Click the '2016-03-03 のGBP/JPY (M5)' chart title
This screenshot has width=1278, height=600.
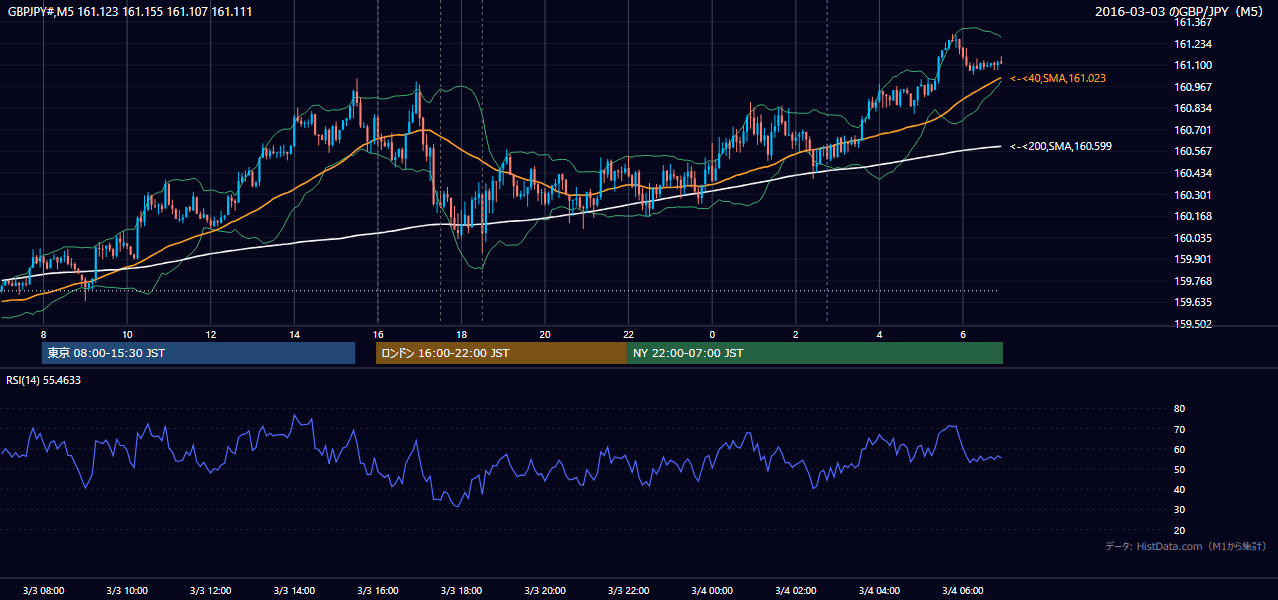pyautogui.click(x=1180, y=11)
